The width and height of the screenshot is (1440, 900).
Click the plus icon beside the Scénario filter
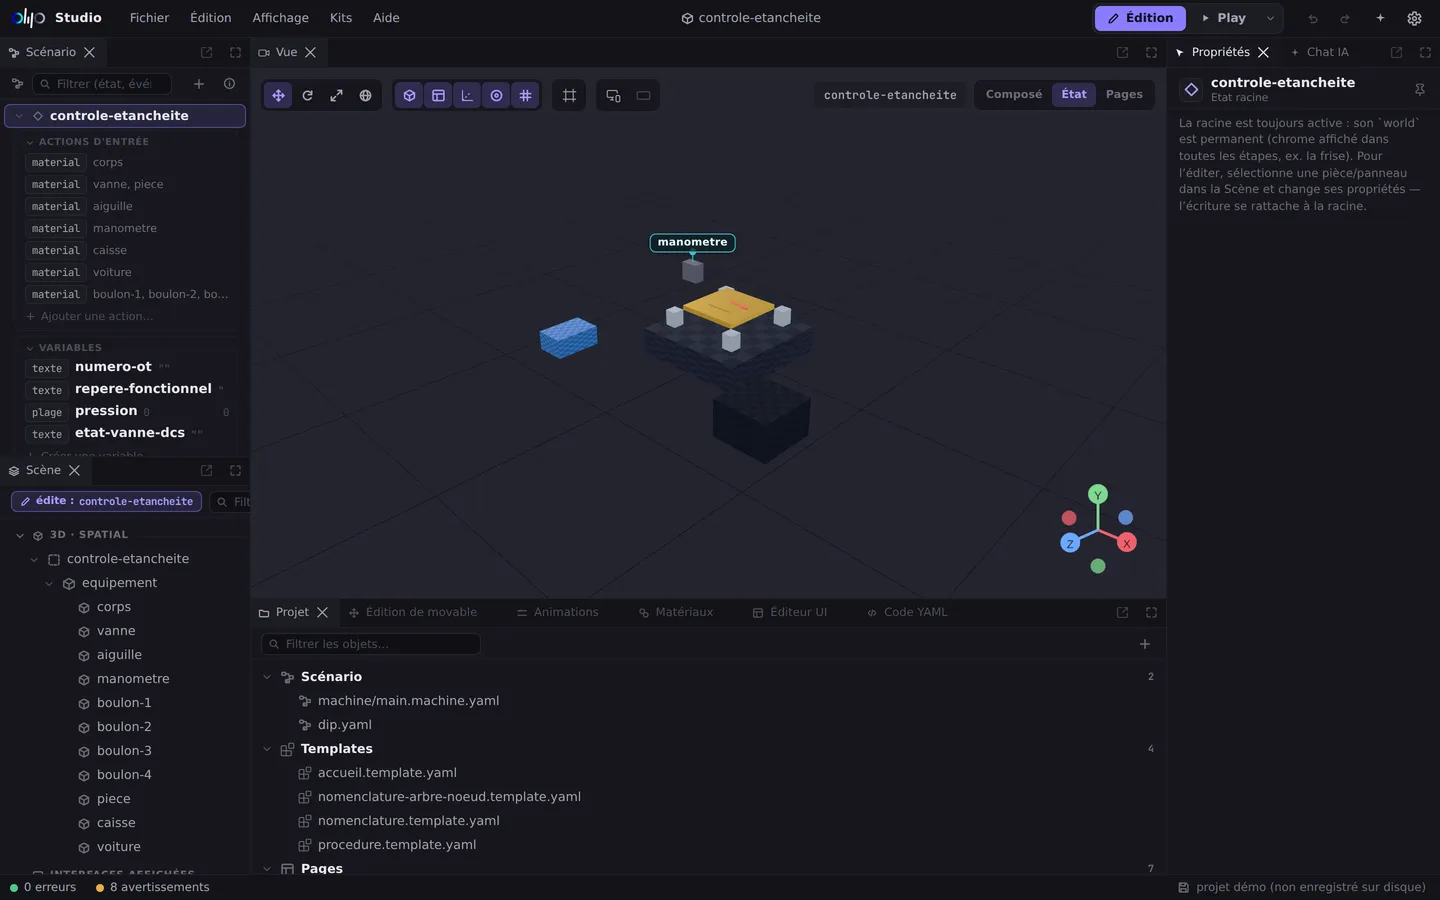click(x=199, y=84)
